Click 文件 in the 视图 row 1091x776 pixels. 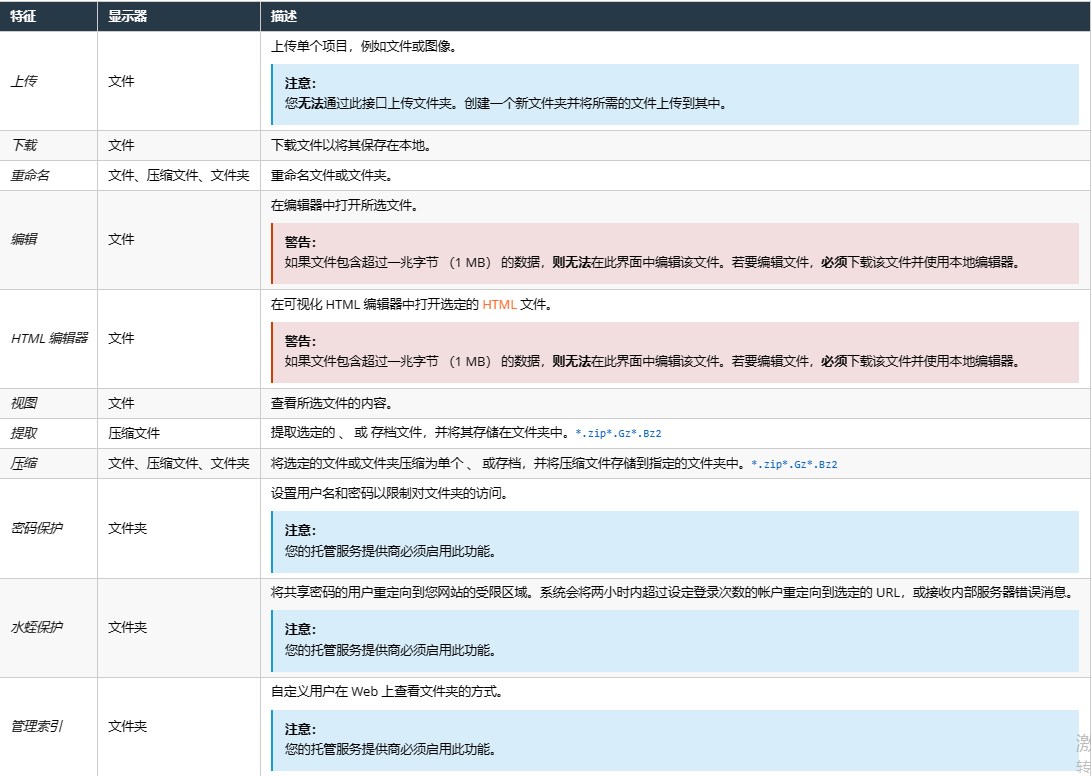coord(121,403)
